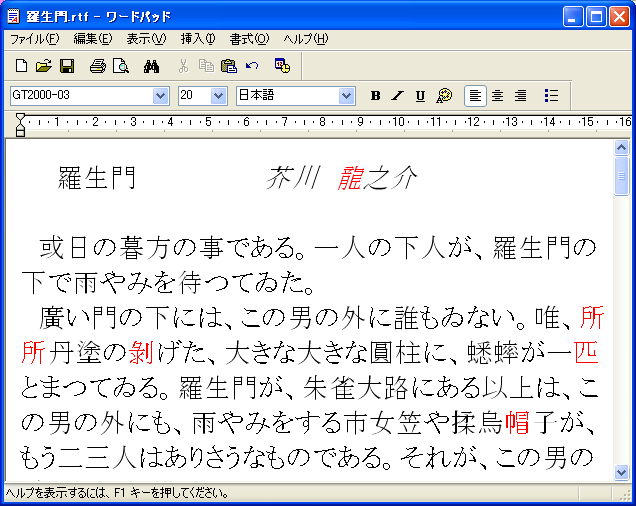
Task: Open the ファイル(F) menu
Action: point(34,39)
